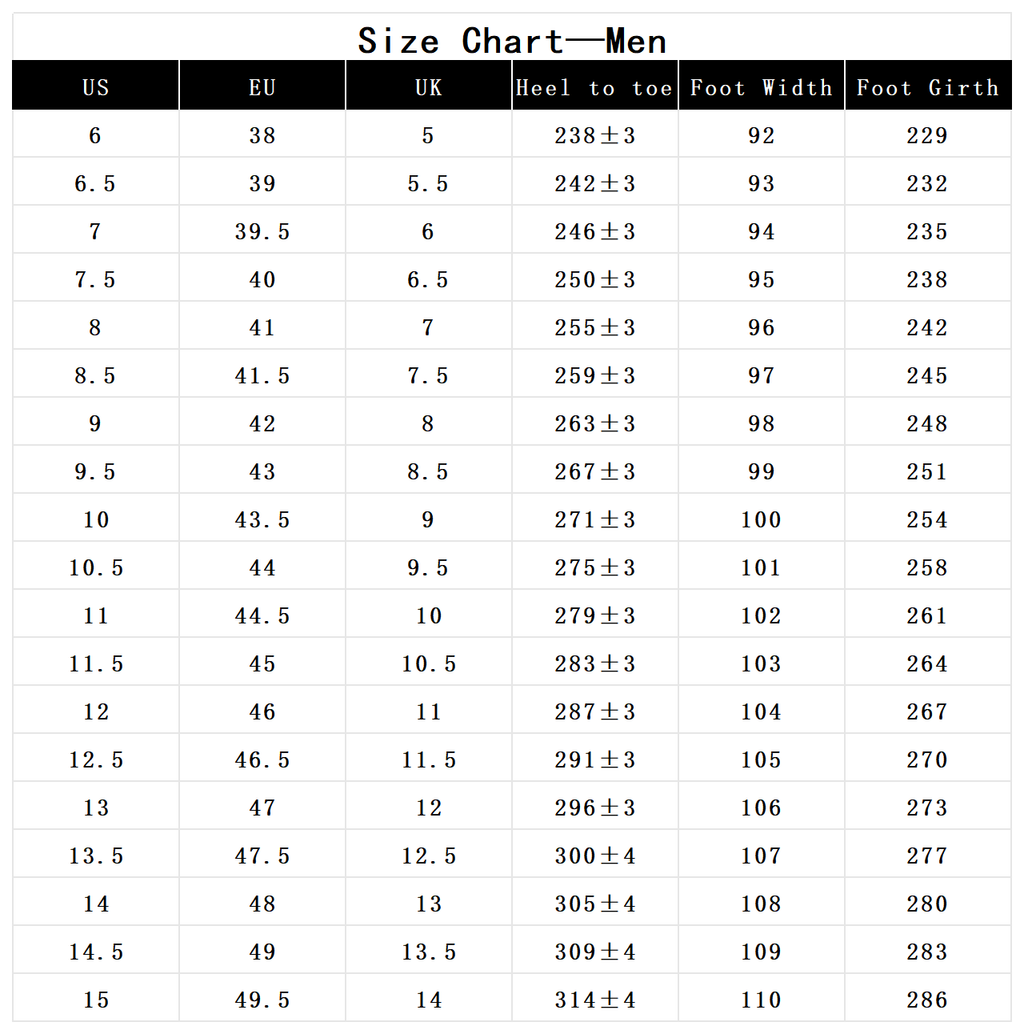The height and width of the screenshot is (1034, 1024).
Task: Select the UK size 10.5 cell
Action: pos(429,663)
